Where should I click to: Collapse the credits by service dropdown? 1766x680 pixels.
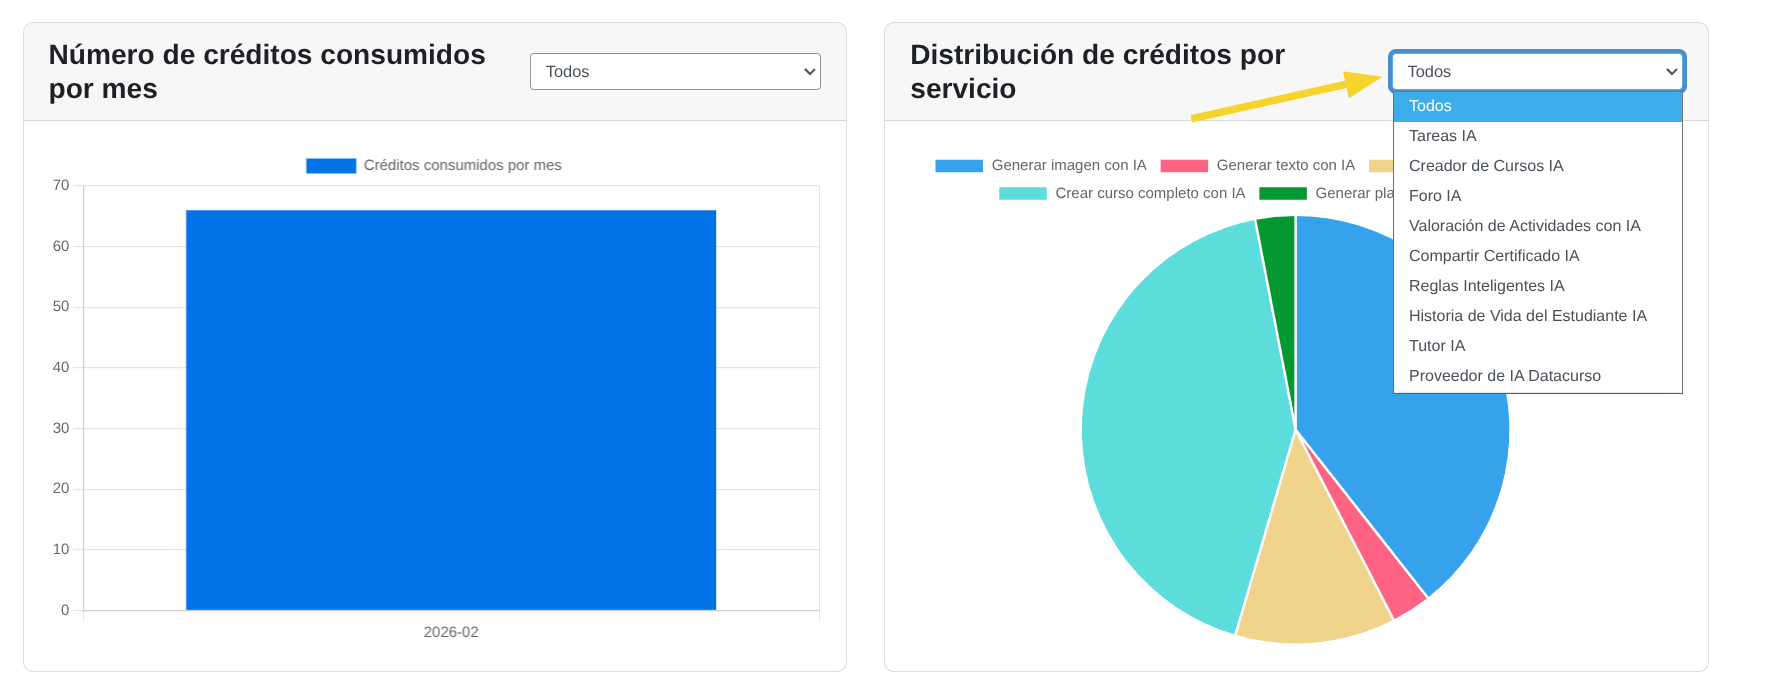coord(1537,72)
